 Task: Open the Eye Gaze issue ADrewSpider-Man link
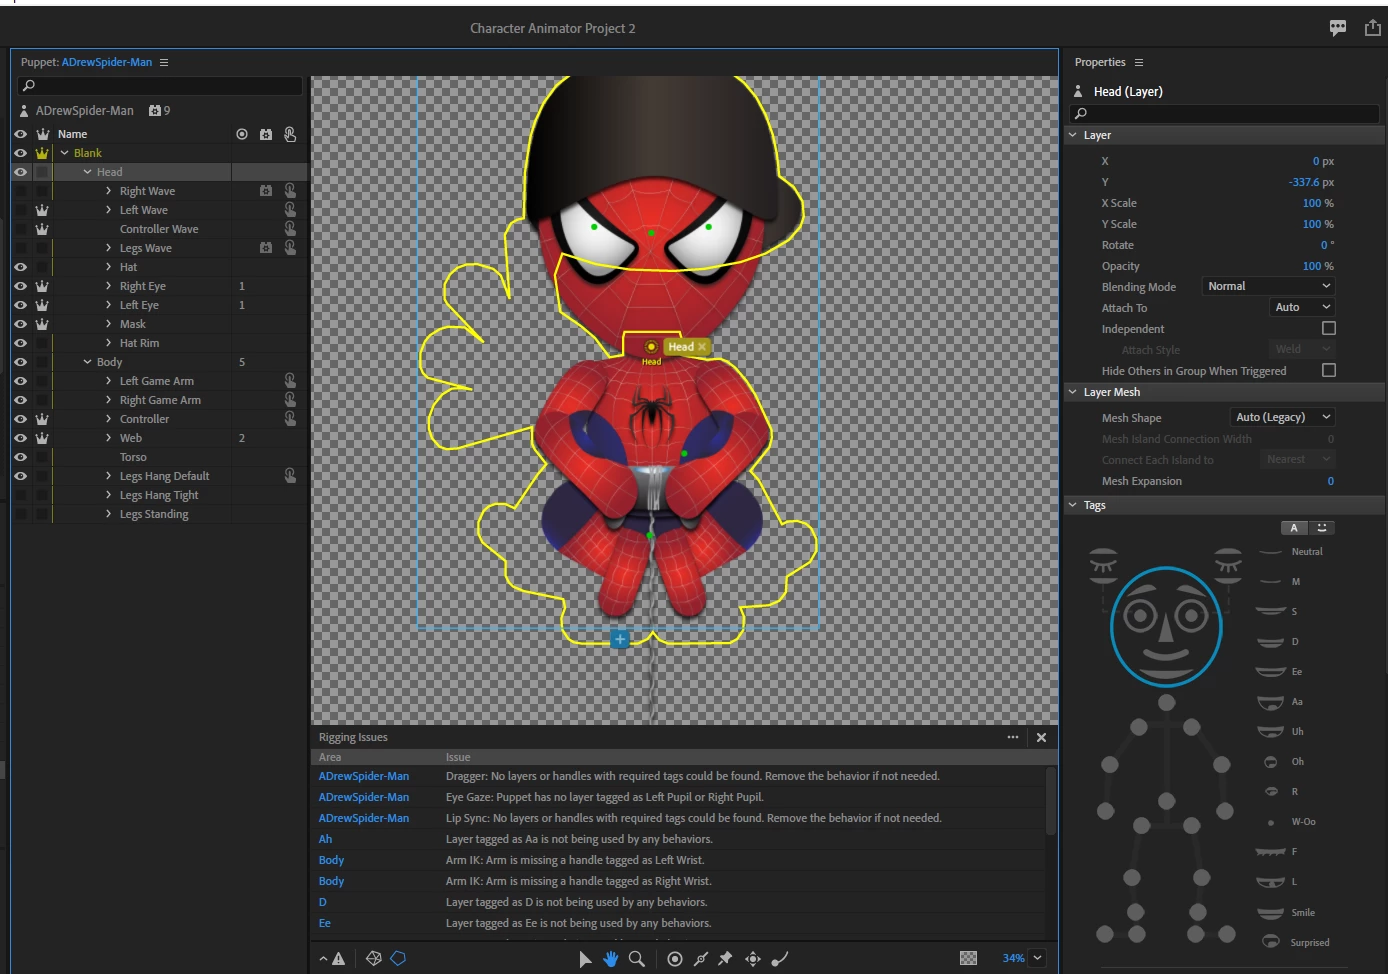click(x=364, y=797)
